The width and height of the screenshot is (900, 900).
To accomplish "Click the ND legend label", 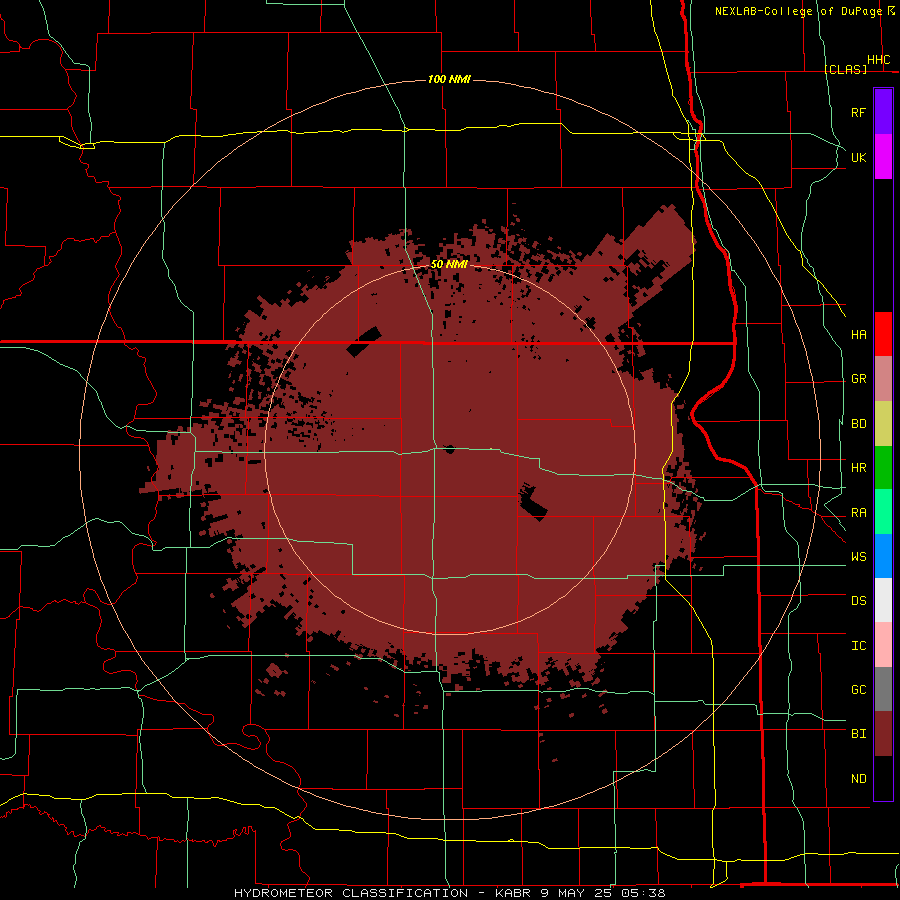I will [858, 779].
